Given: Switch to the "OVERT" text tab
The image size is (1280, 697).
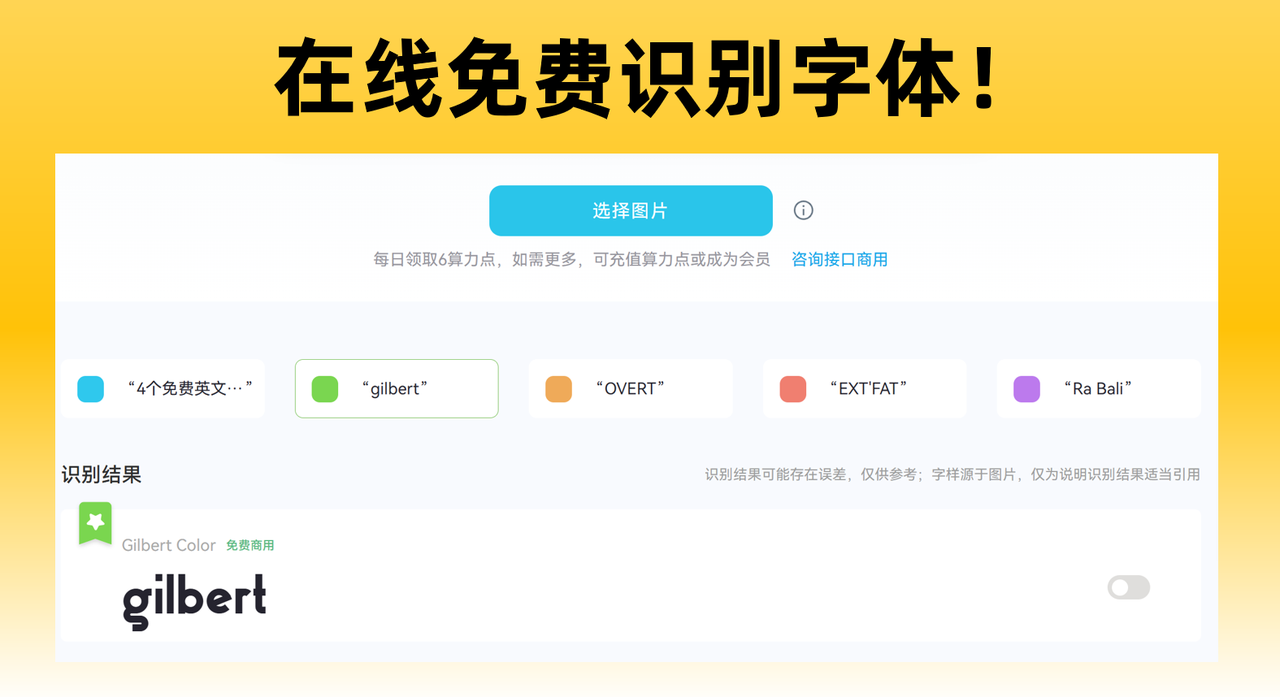Looking at the screenshot, I should click(x=629, y=389).
